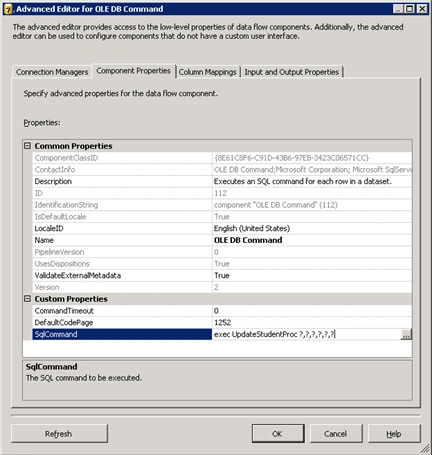The image size is (432, 455).
Task: Click the Custom Properties heading text
Action: 71,299
